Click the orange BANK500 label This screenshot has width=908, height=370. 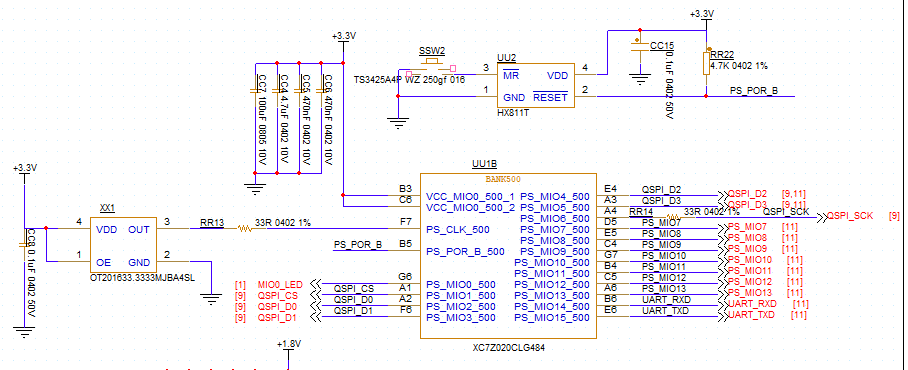click(503, 179)
